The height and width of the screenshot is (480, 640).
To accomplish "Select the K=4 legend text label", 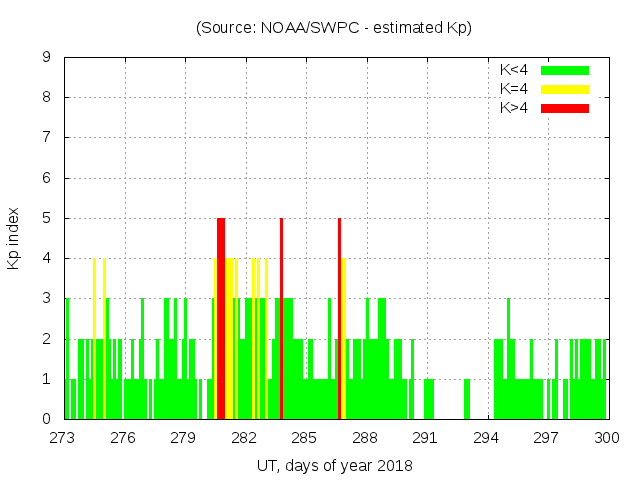I will tap(514, 89).
